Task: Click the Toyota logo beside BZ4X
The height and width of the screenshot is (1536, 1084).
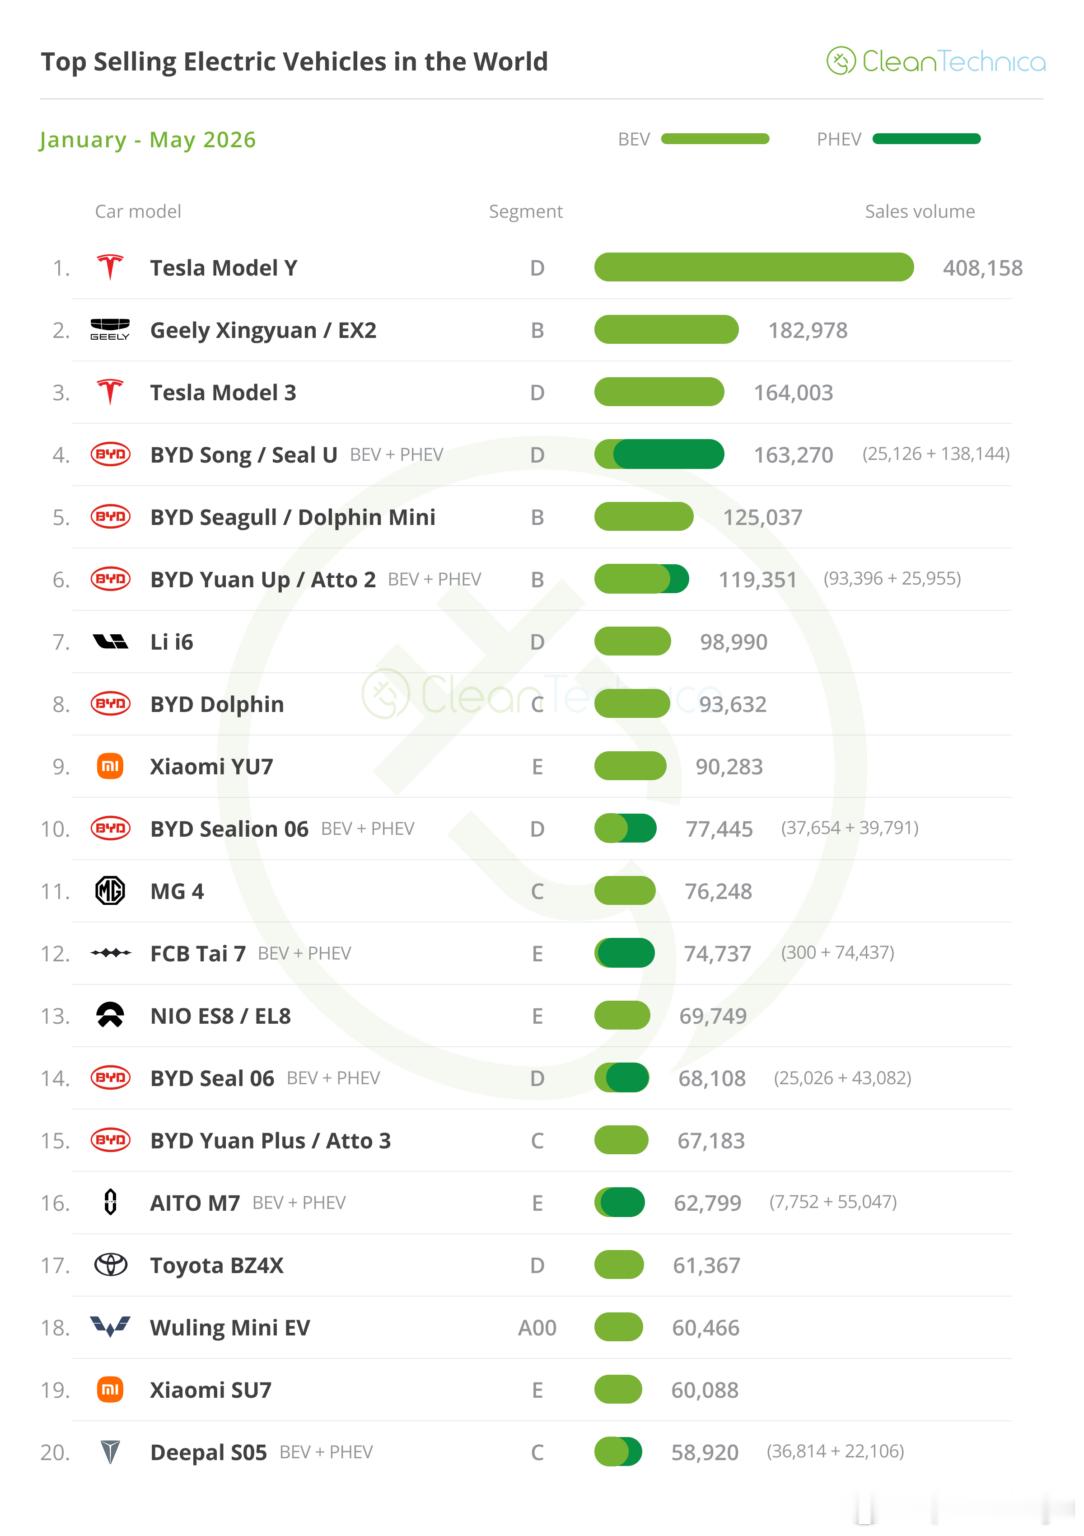Action: (x=110, y=1265)
